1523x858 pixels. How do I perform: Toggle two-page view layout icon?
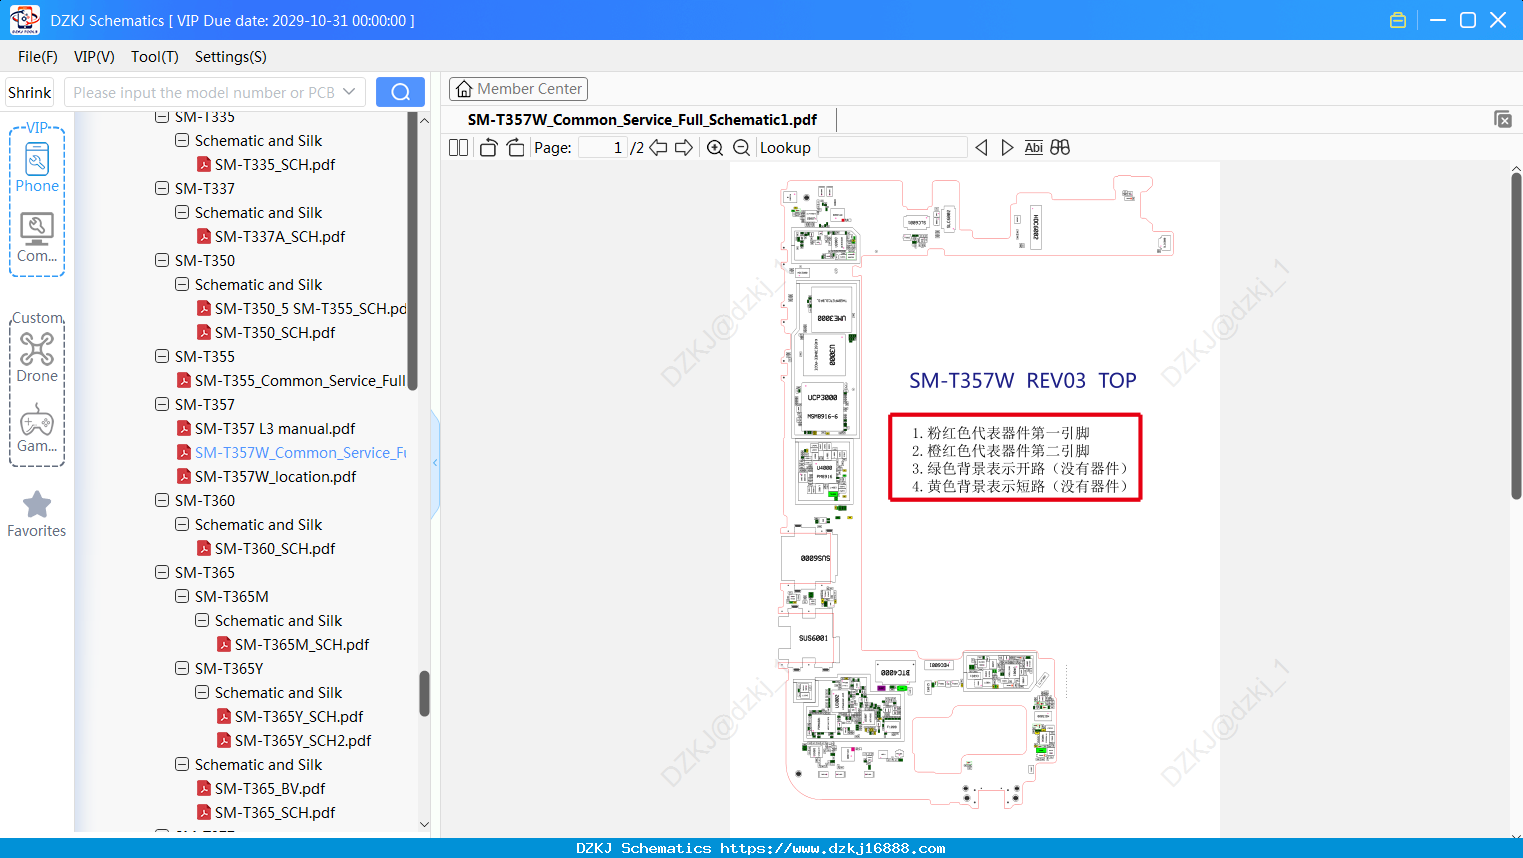click(458, 147)
